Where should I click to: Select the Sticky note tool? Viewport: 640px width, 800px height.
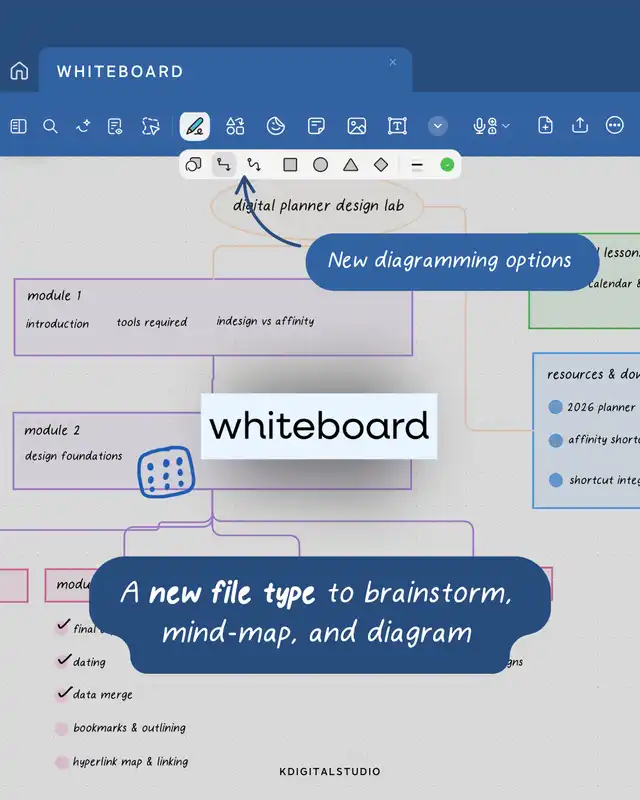pos(316,126)
